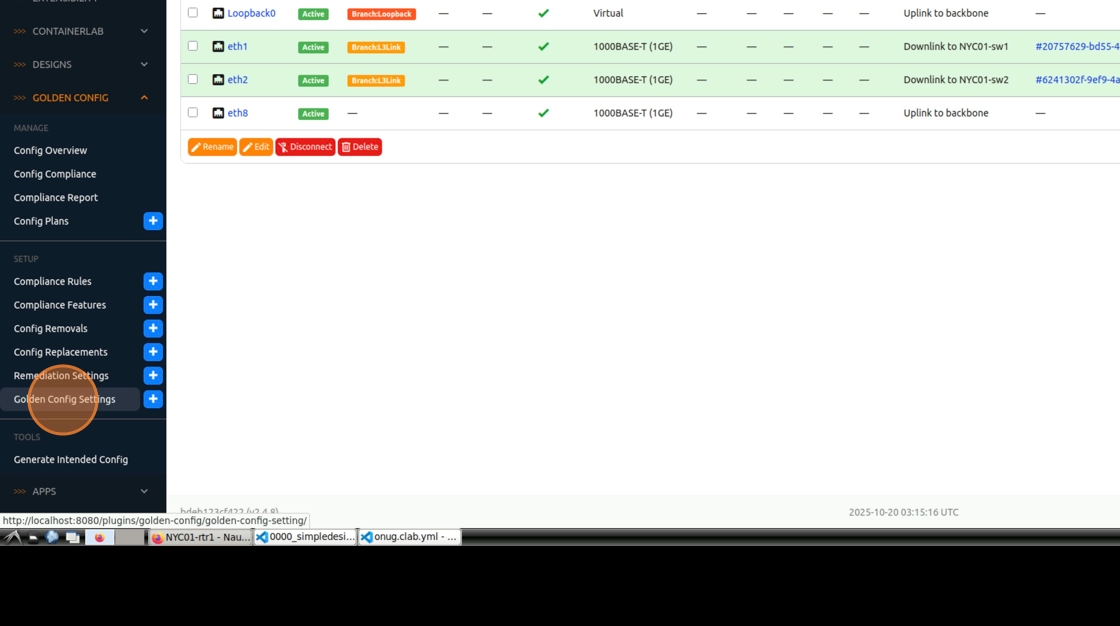Expand the DESIGNS sidebar section
The image size is (1120, 626).
[83, 64]
